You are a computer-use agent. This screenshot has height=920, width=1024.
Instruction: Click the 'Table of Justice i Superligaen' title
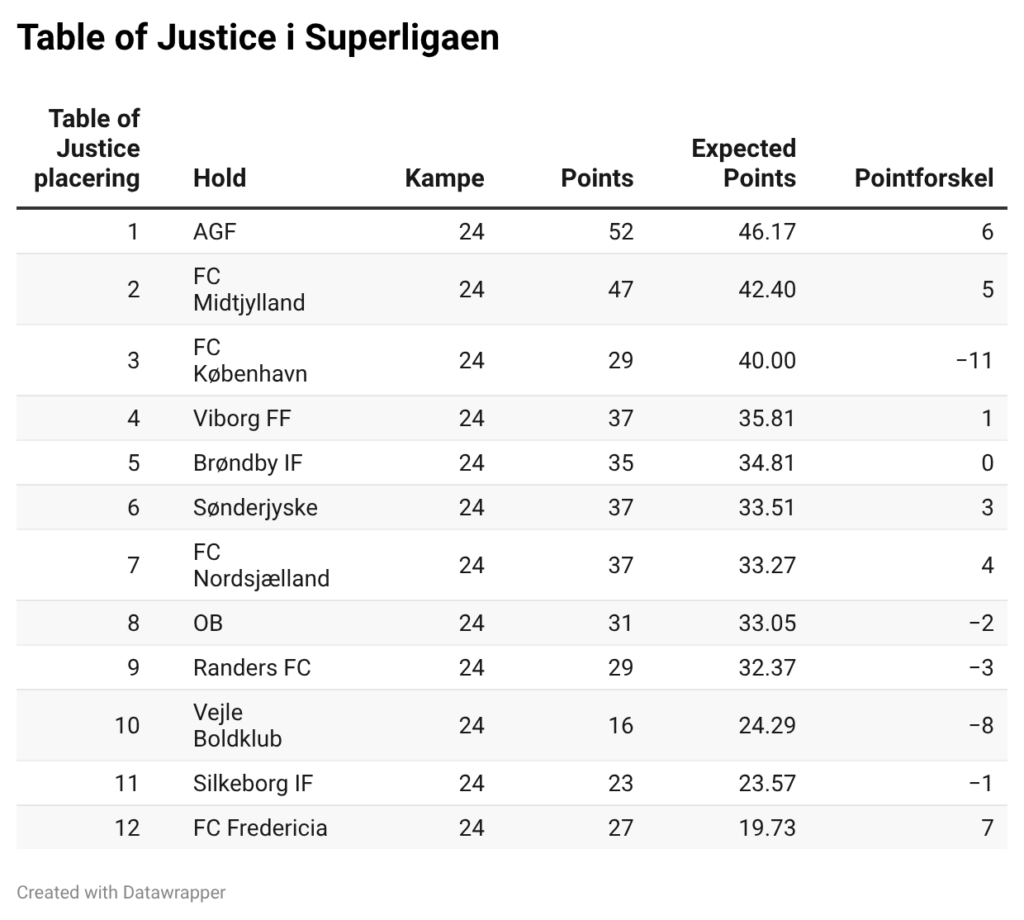click(x=258, y=38)
